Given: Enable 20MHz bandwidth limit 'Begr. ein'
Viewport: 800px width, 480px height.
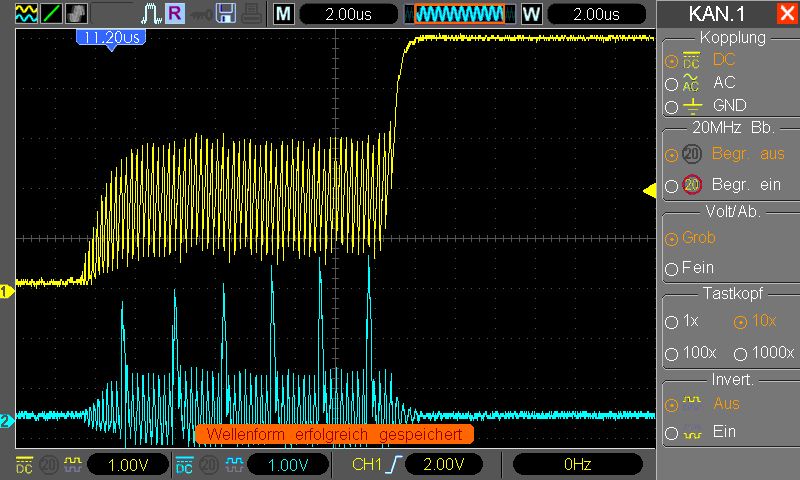Looking at the screenshot, I should (671, 185).
